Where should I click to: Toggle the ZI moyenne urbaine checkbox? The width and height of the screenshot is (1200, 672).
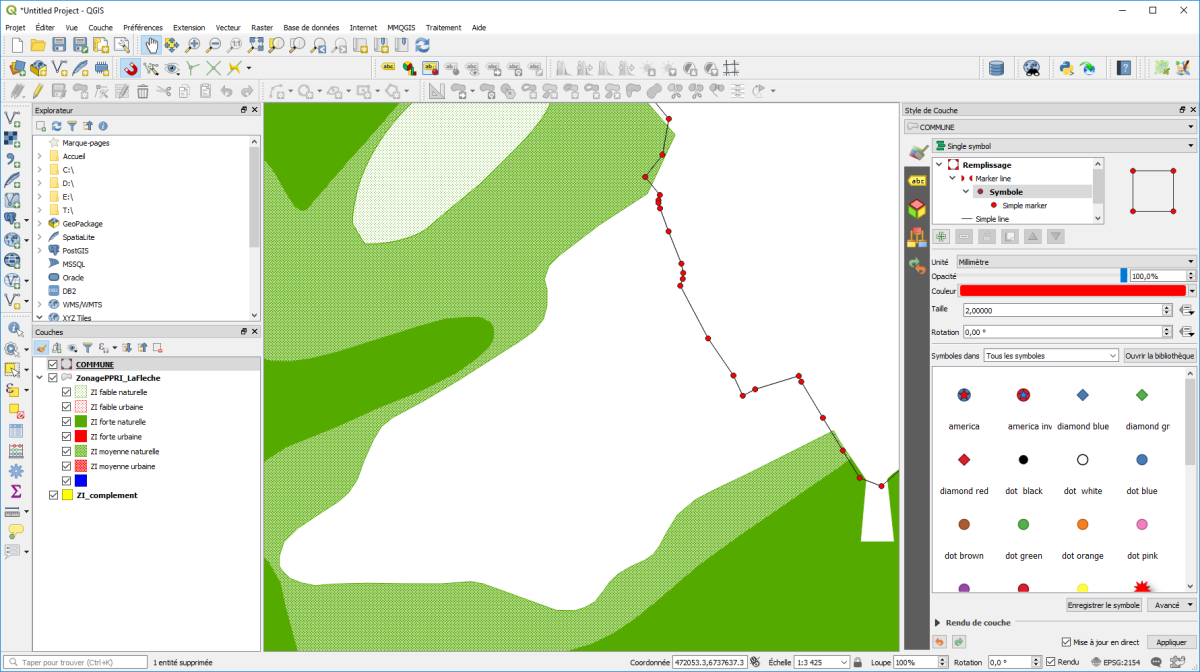point(67,466)
